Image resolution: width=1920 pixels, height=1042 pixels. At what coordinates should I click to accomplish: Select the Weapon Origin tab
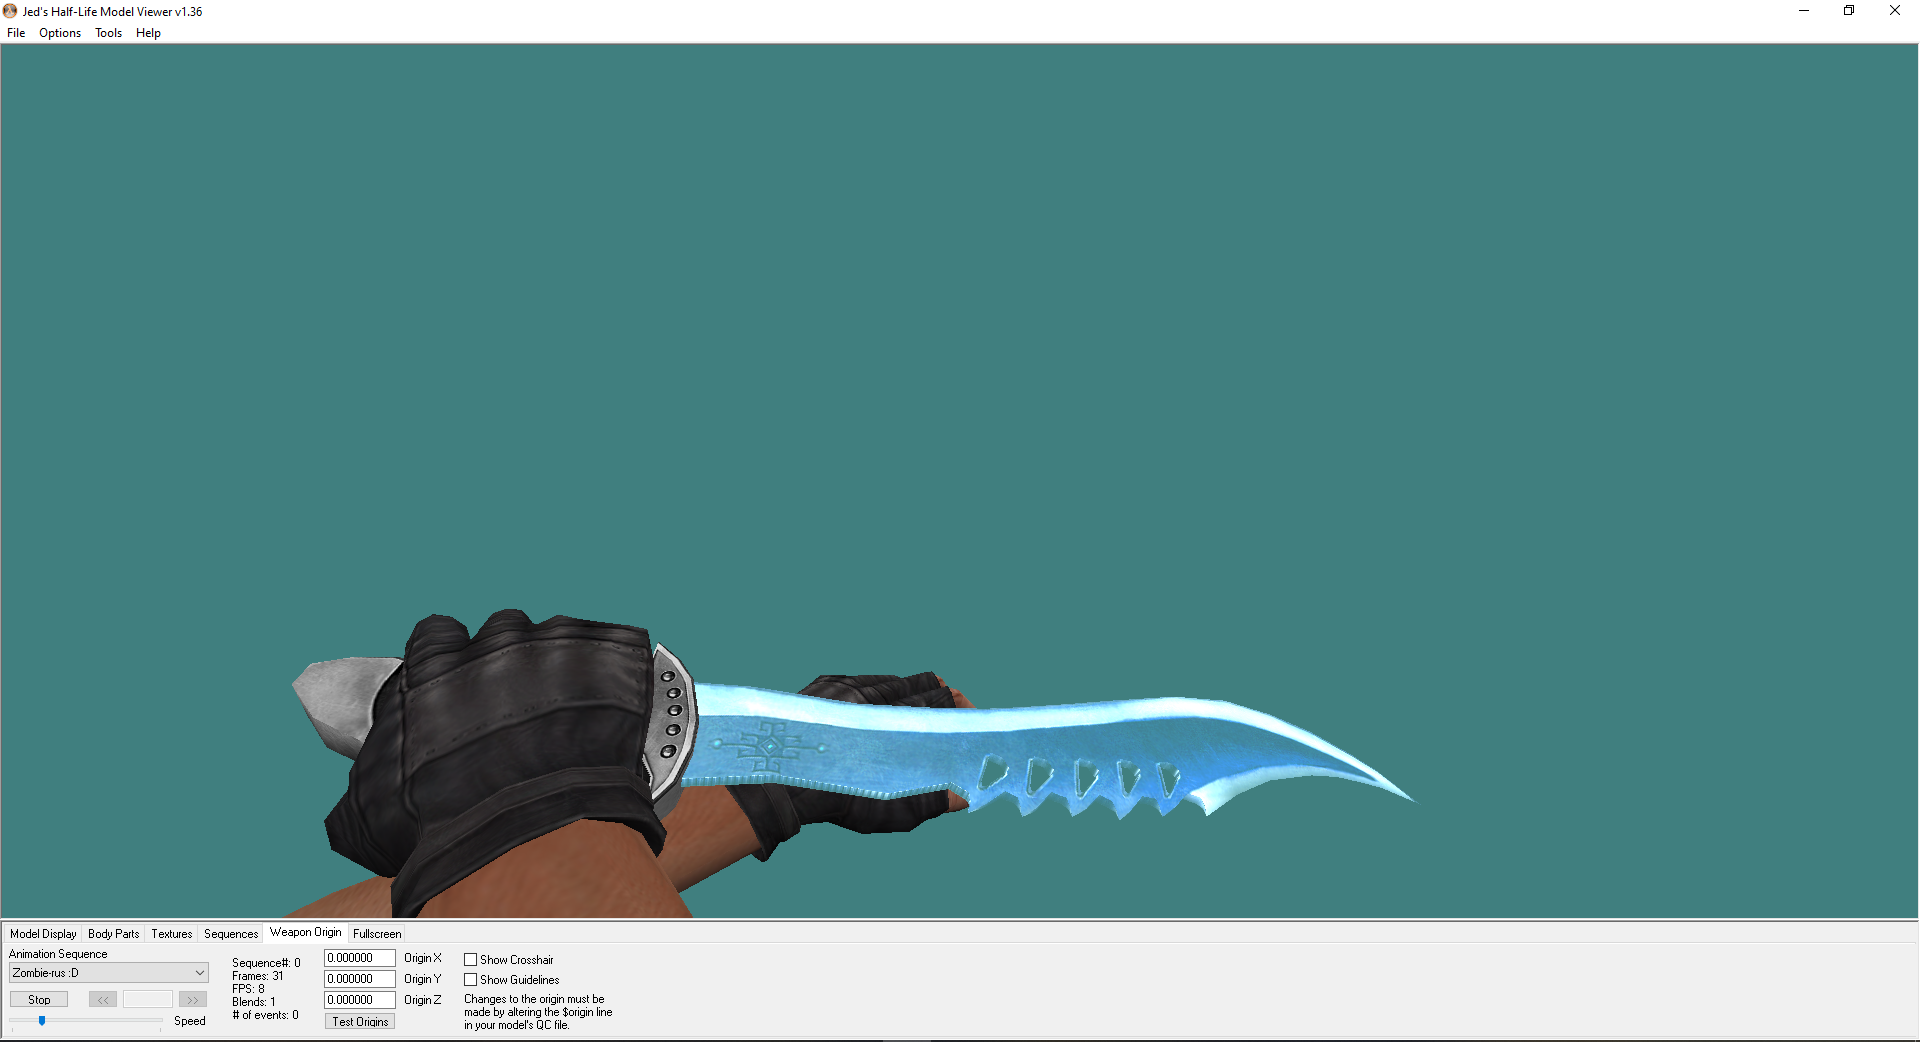point(306,932)
